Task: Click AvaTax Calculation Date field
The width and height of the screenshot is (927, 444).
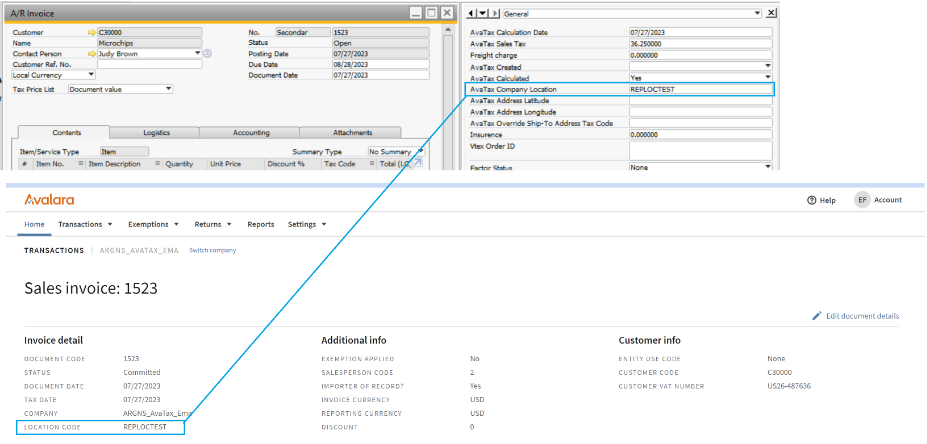Action: [701, 33]
